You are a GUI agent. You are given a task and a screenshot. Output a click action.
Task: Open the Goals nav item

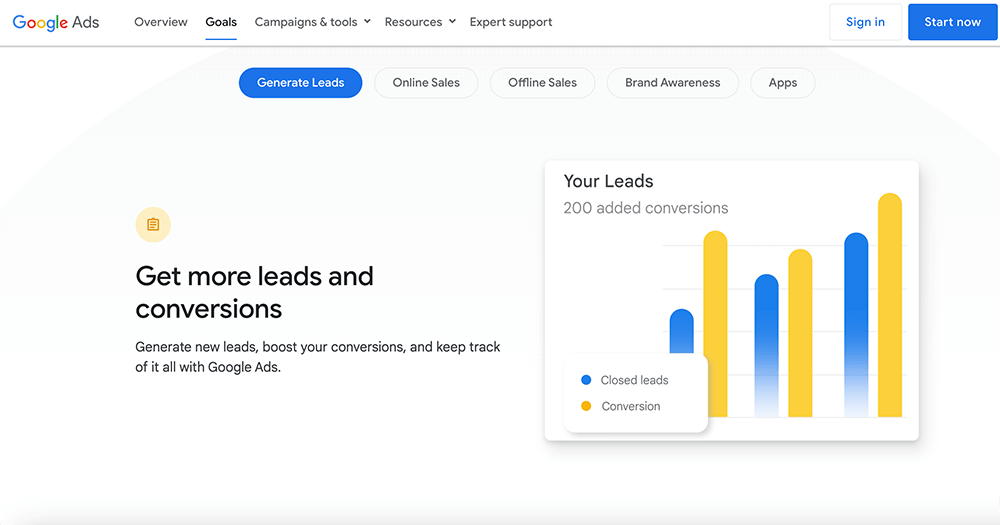coord(221,22)
